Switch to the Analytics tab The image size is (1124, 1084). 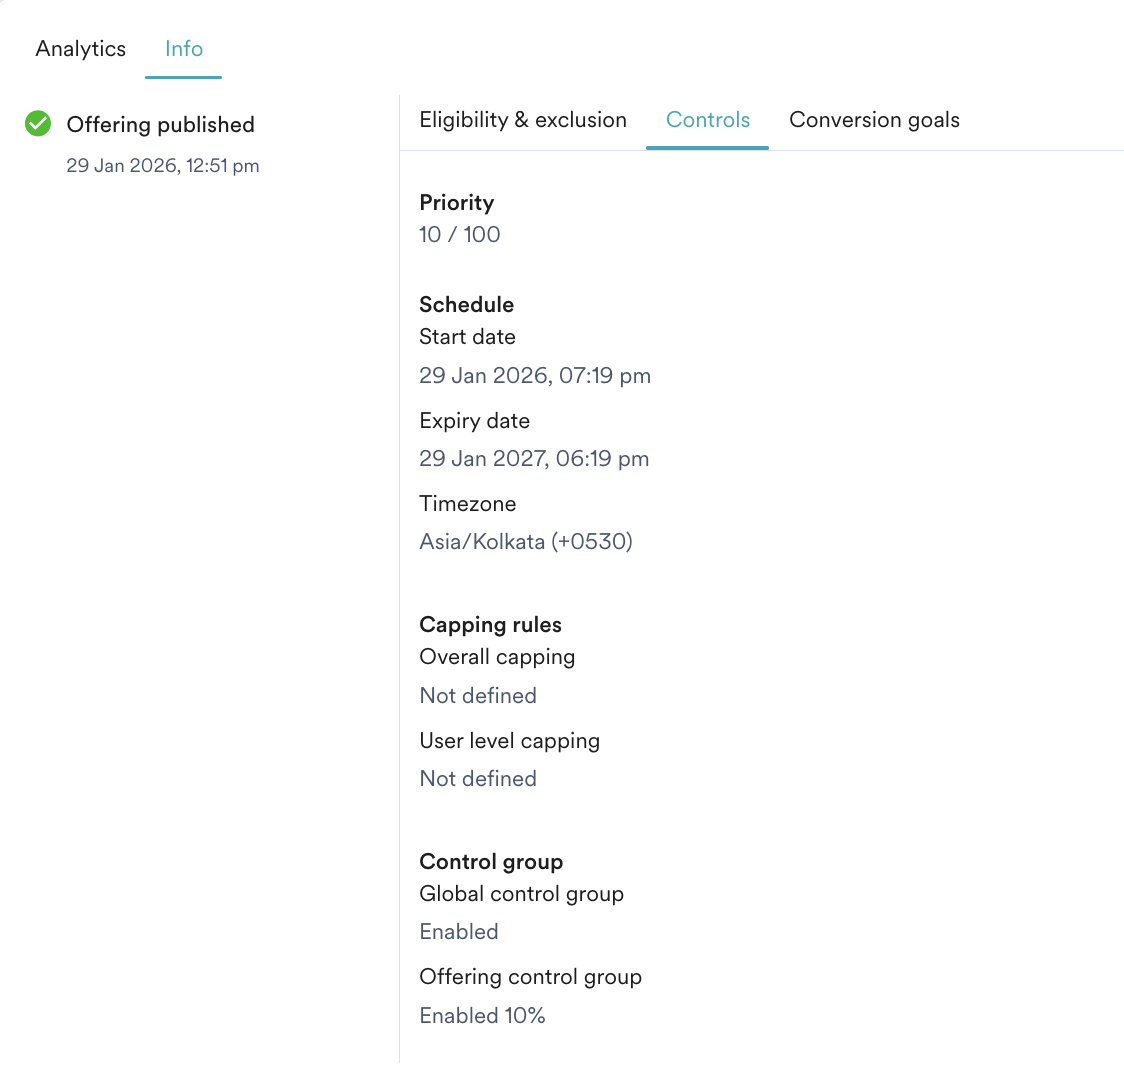[x=80, y=49]
